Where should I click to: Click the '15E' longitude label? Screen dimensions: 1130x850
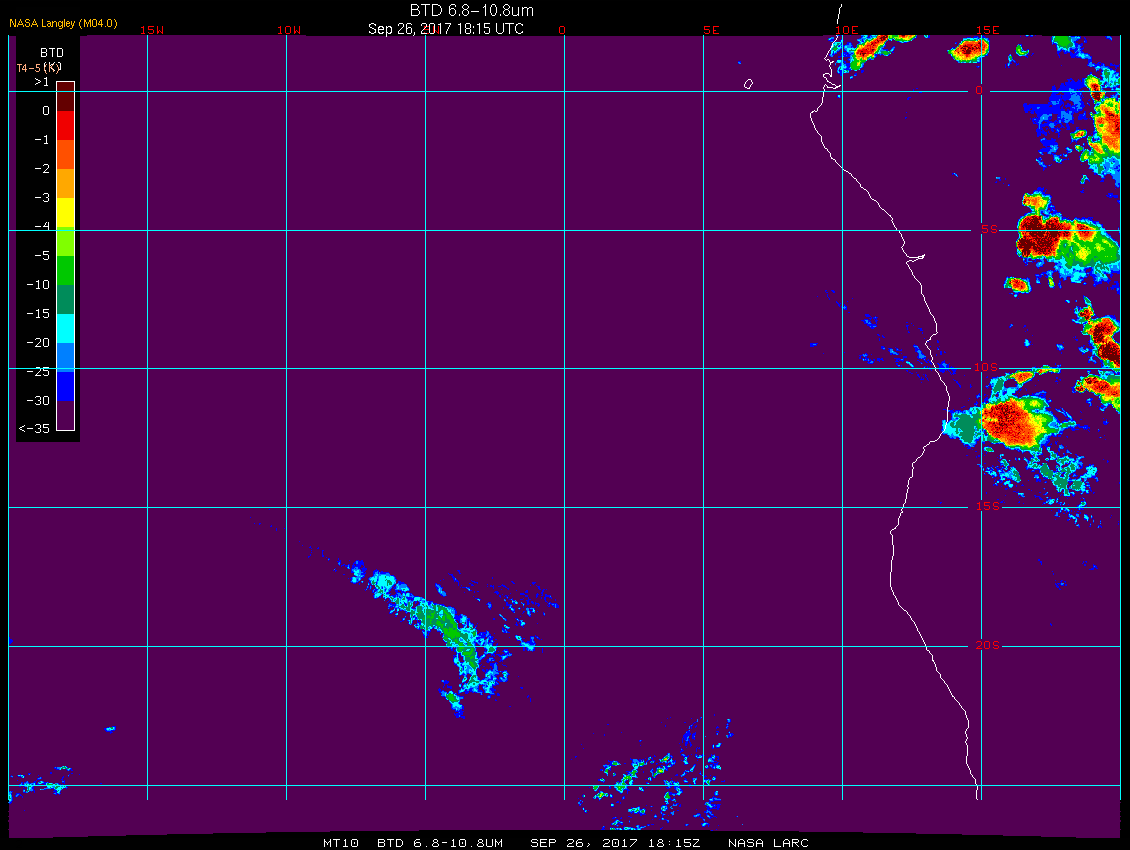(x=987, y=30)
